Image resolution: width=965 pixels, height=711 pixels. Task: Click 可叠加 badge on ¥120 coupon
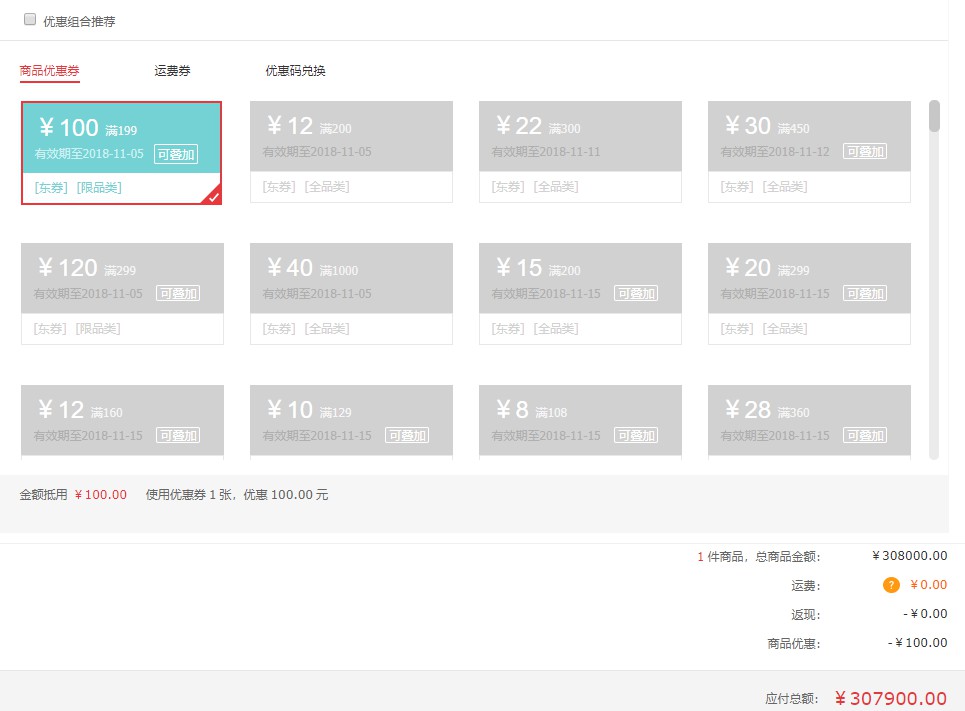click(178, 294)
